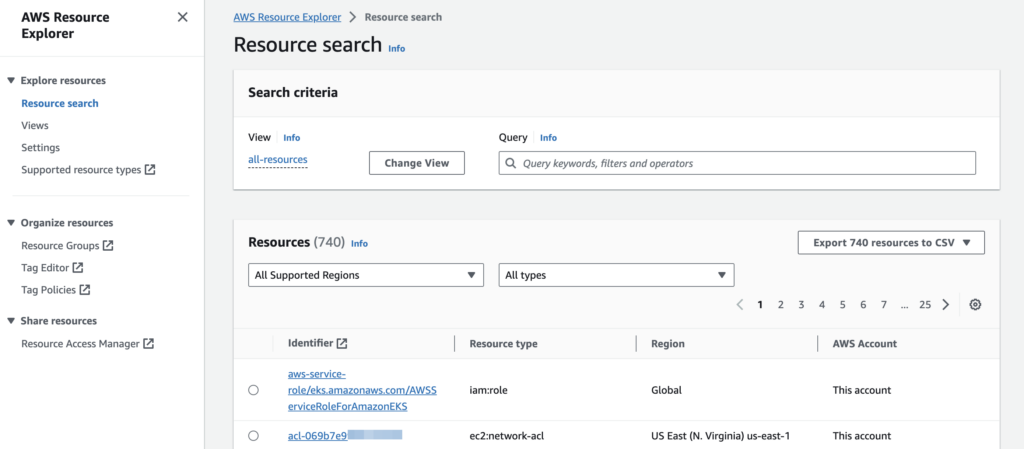The width and height of the screenshot is (1024, 449).
Task: Open Tag Editor in sidebar
Action: (45, 268)
